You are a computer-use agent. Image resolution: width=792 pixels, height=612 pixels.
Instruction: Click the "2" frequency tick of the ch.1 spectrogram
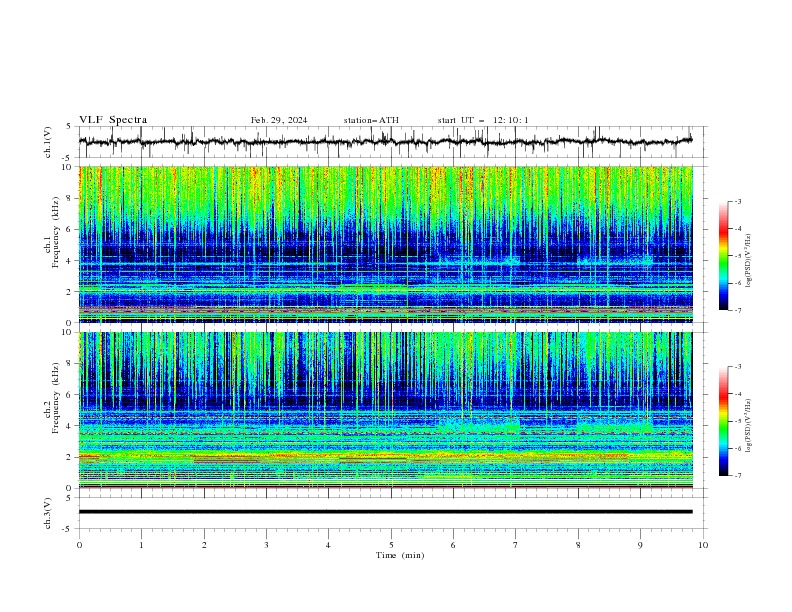coord(70,292)
